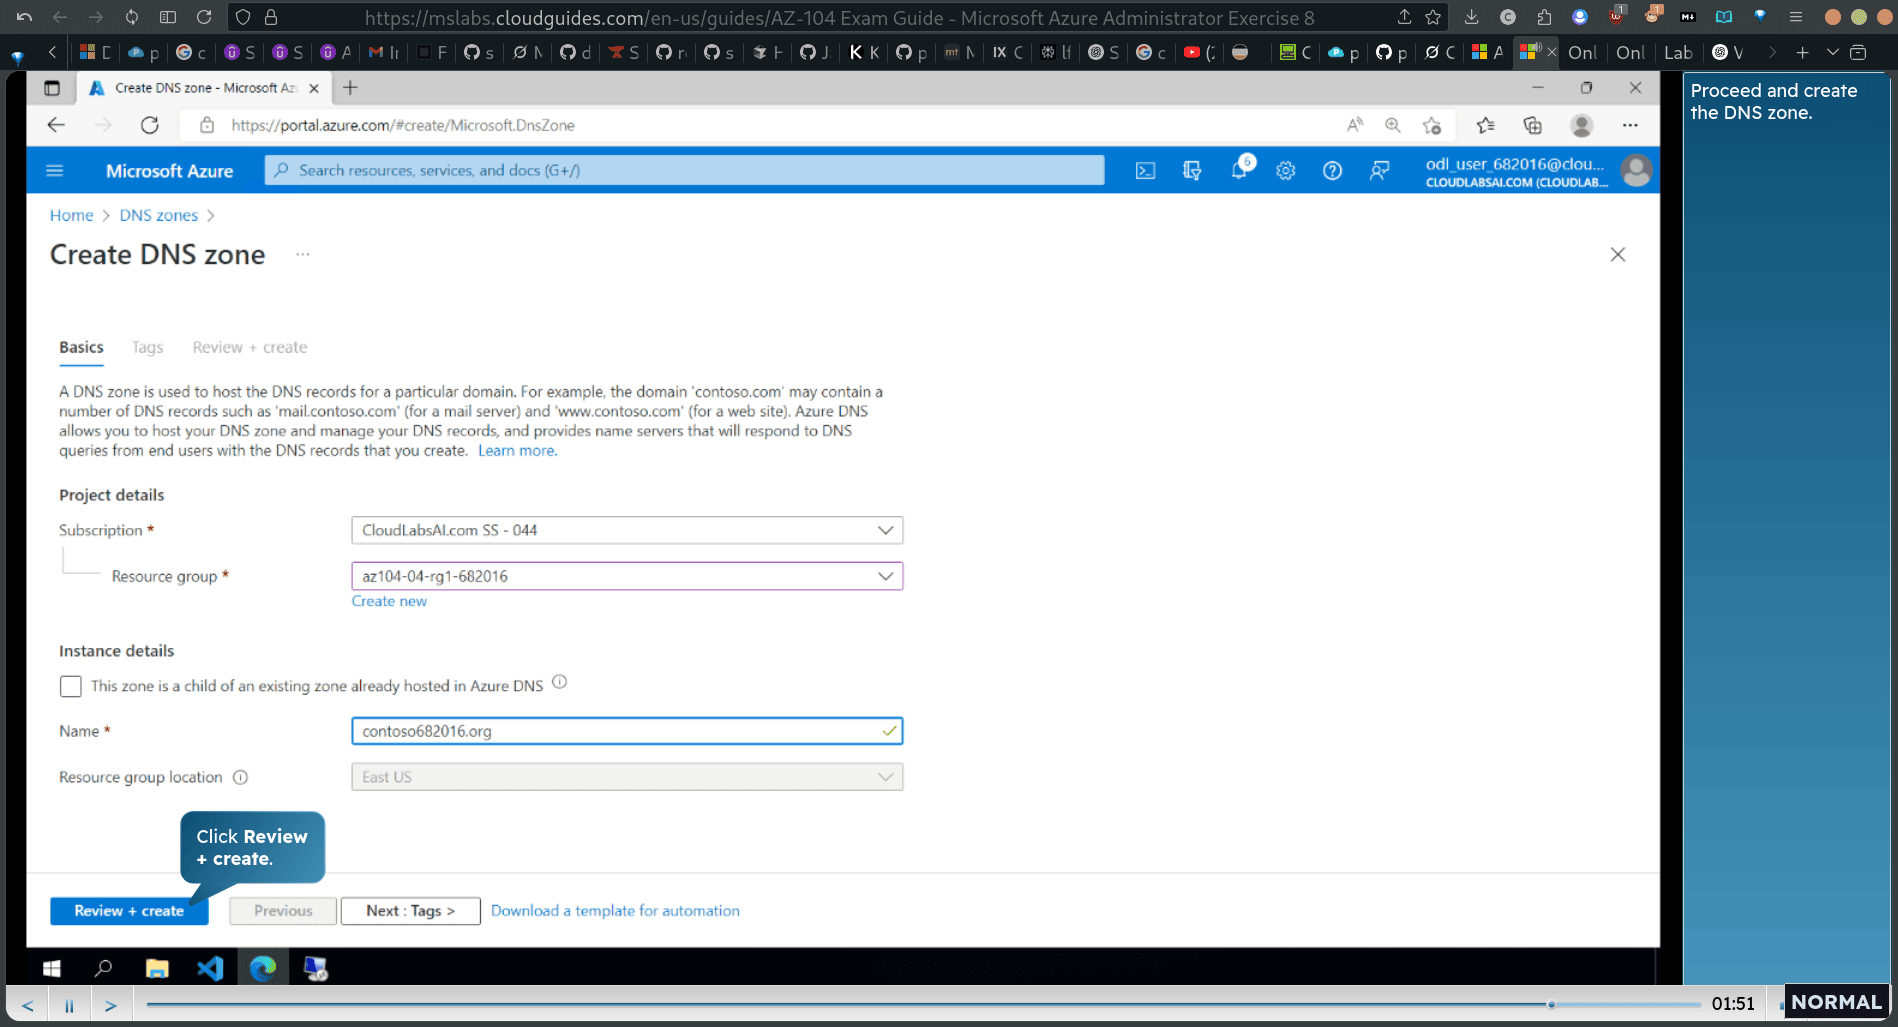Open Edge tab actions menu icon

coord(52,88)
